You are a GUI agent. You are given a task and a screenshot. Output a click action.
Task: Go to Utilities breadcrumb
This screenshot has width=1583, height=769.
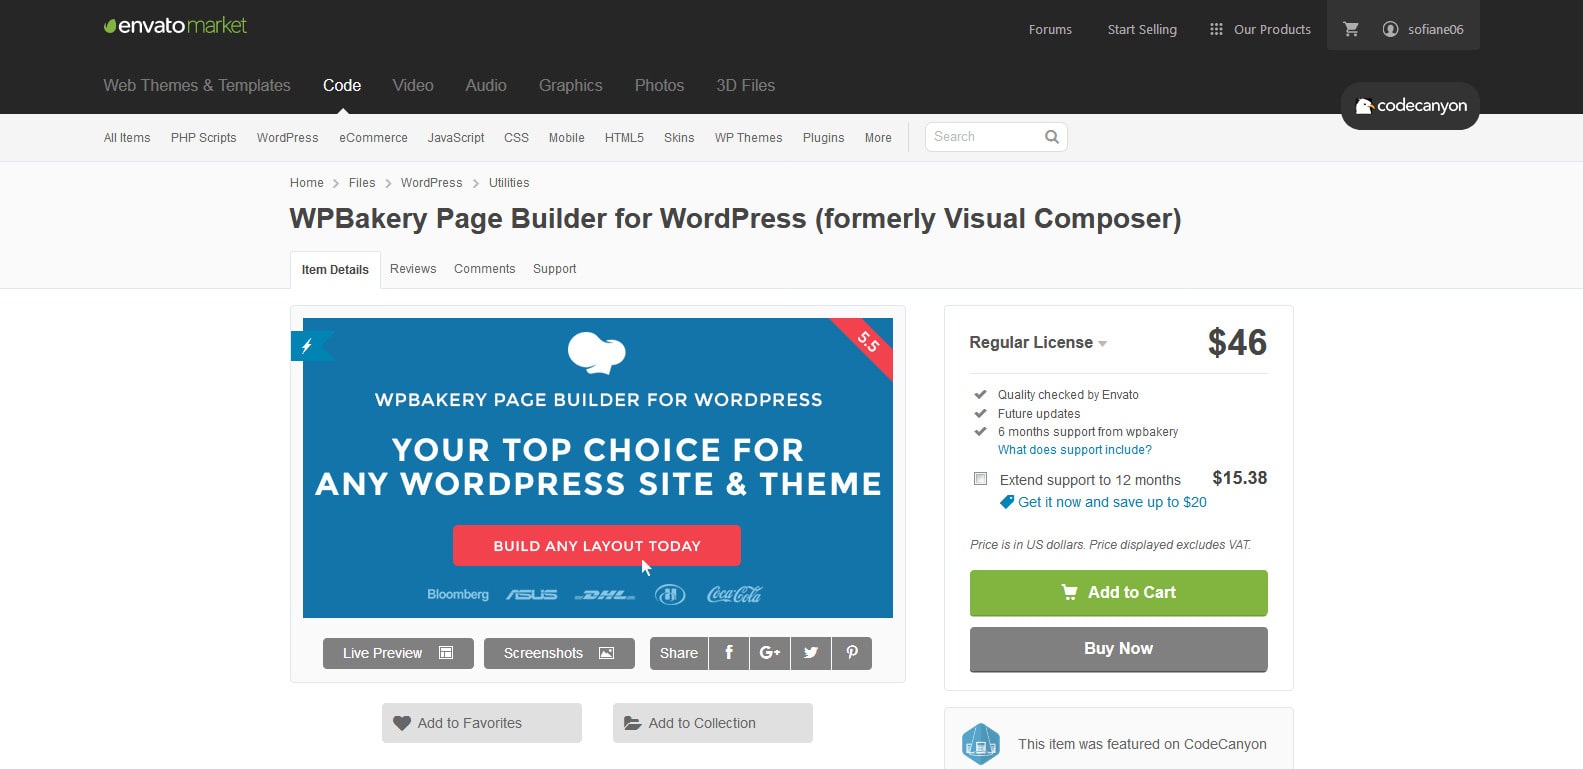pyautogui.click(x=509, y=183)
